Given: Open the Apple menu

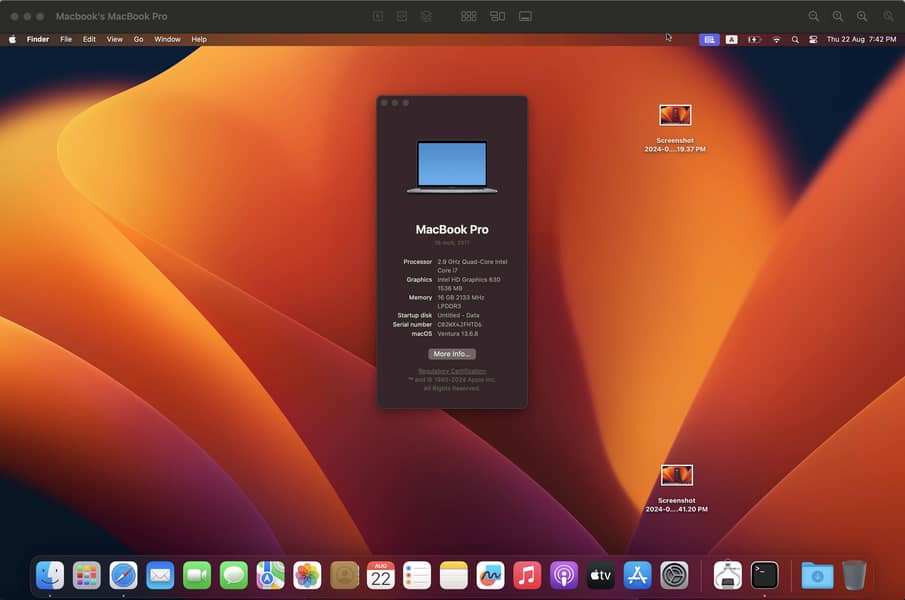Looking at the screenshot, I should point(13,40).
